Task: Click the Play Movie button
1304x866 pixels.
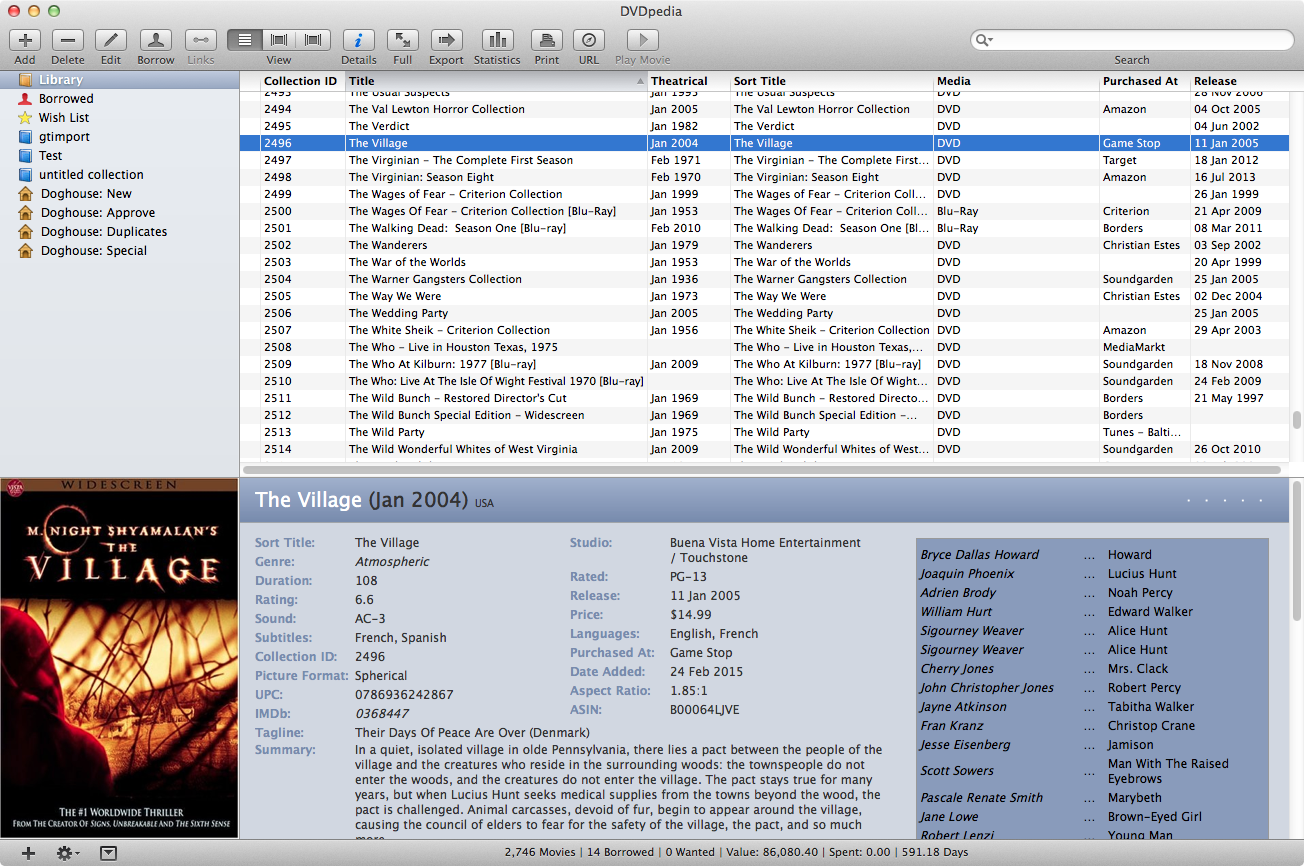Action: tap(642, 40)
